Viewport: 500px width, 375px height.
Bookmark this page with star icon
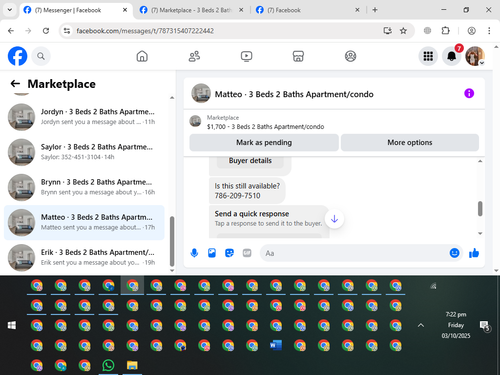pyautogui.click(x=403, y=31)
